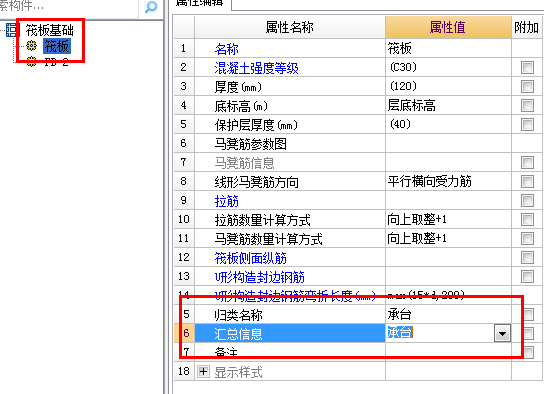
Task: Expand the 显示样式 row
Action: coord(203,372)
